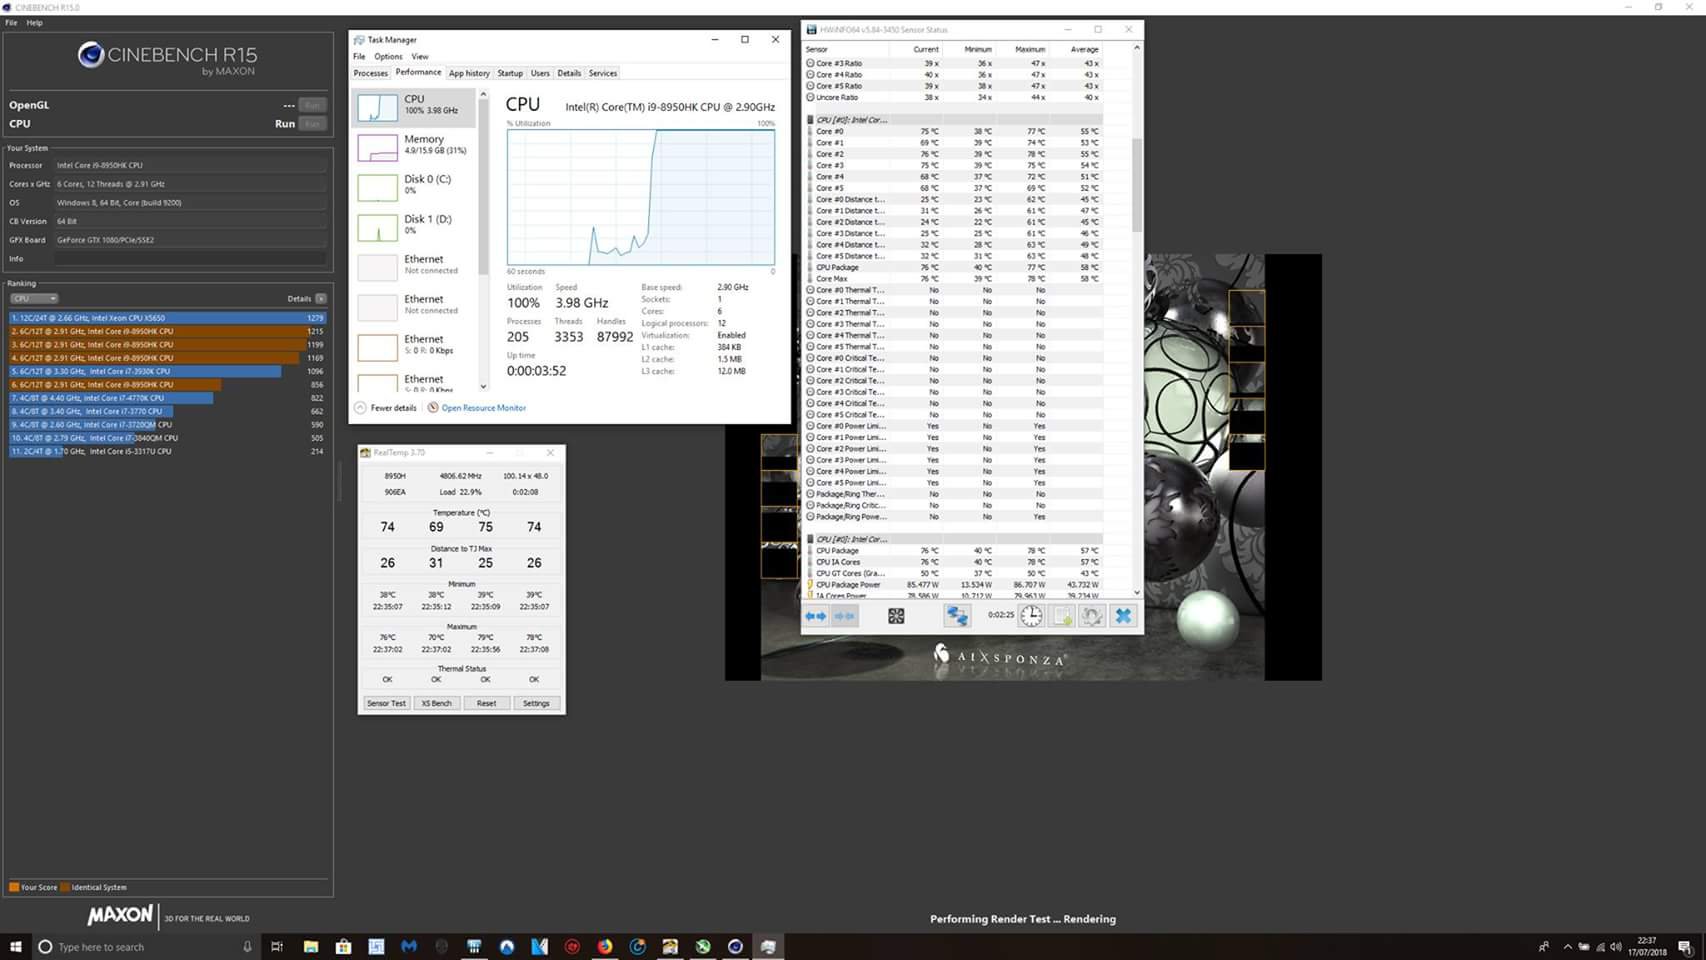Click the People icon in system tray
Screen dimensions: 1706x960
1544,947
